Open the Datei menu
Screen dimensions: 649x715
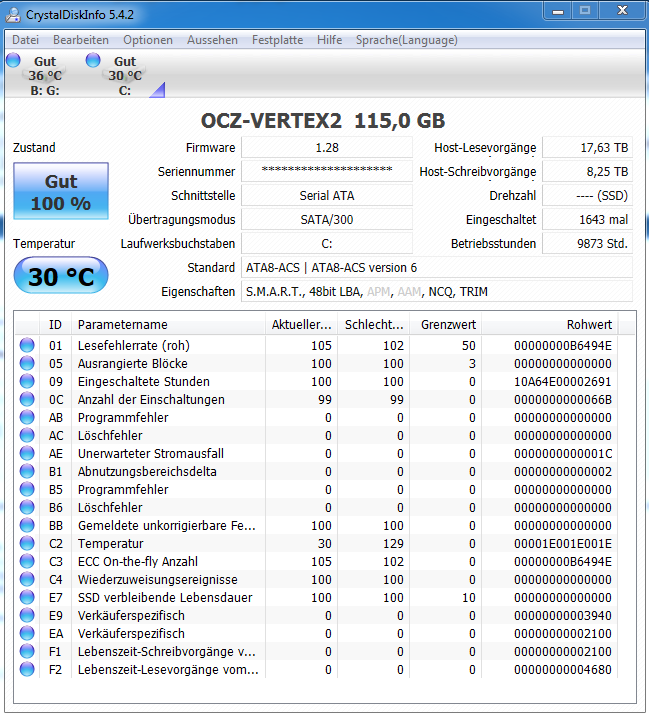[26, 40]
